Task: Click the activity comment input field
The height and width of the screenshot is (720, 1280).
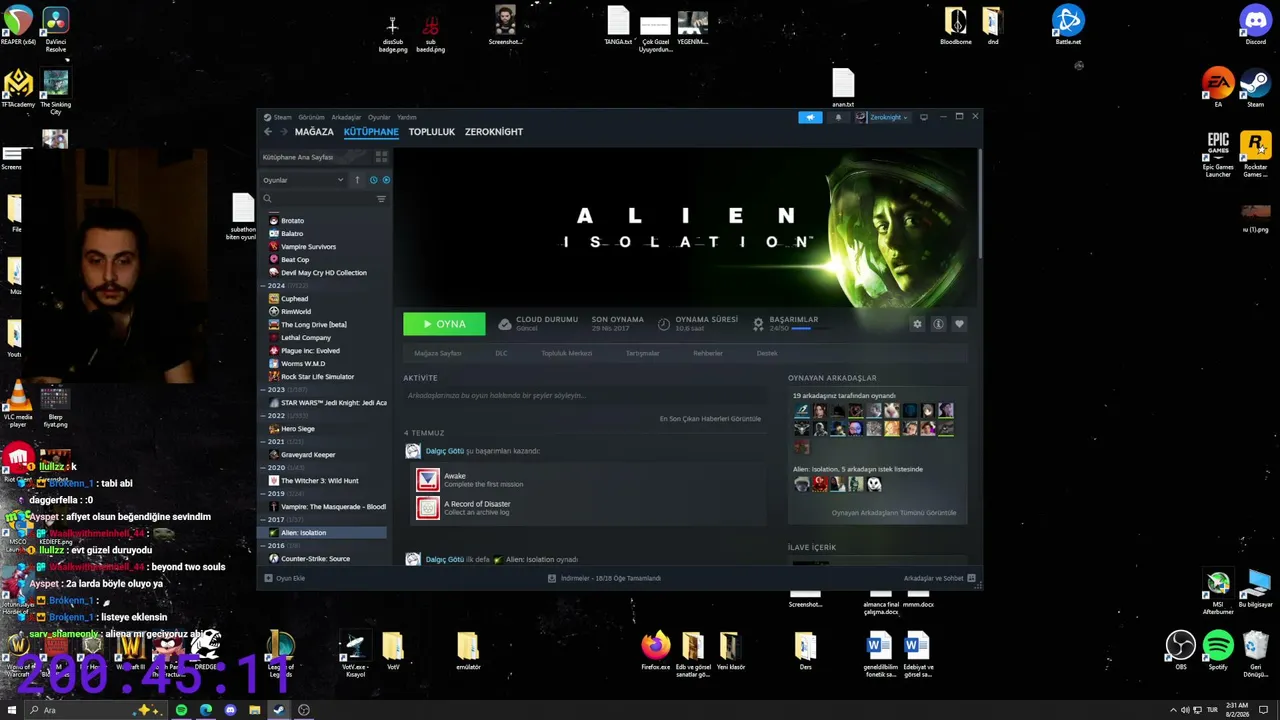Action: click(584, 396)
